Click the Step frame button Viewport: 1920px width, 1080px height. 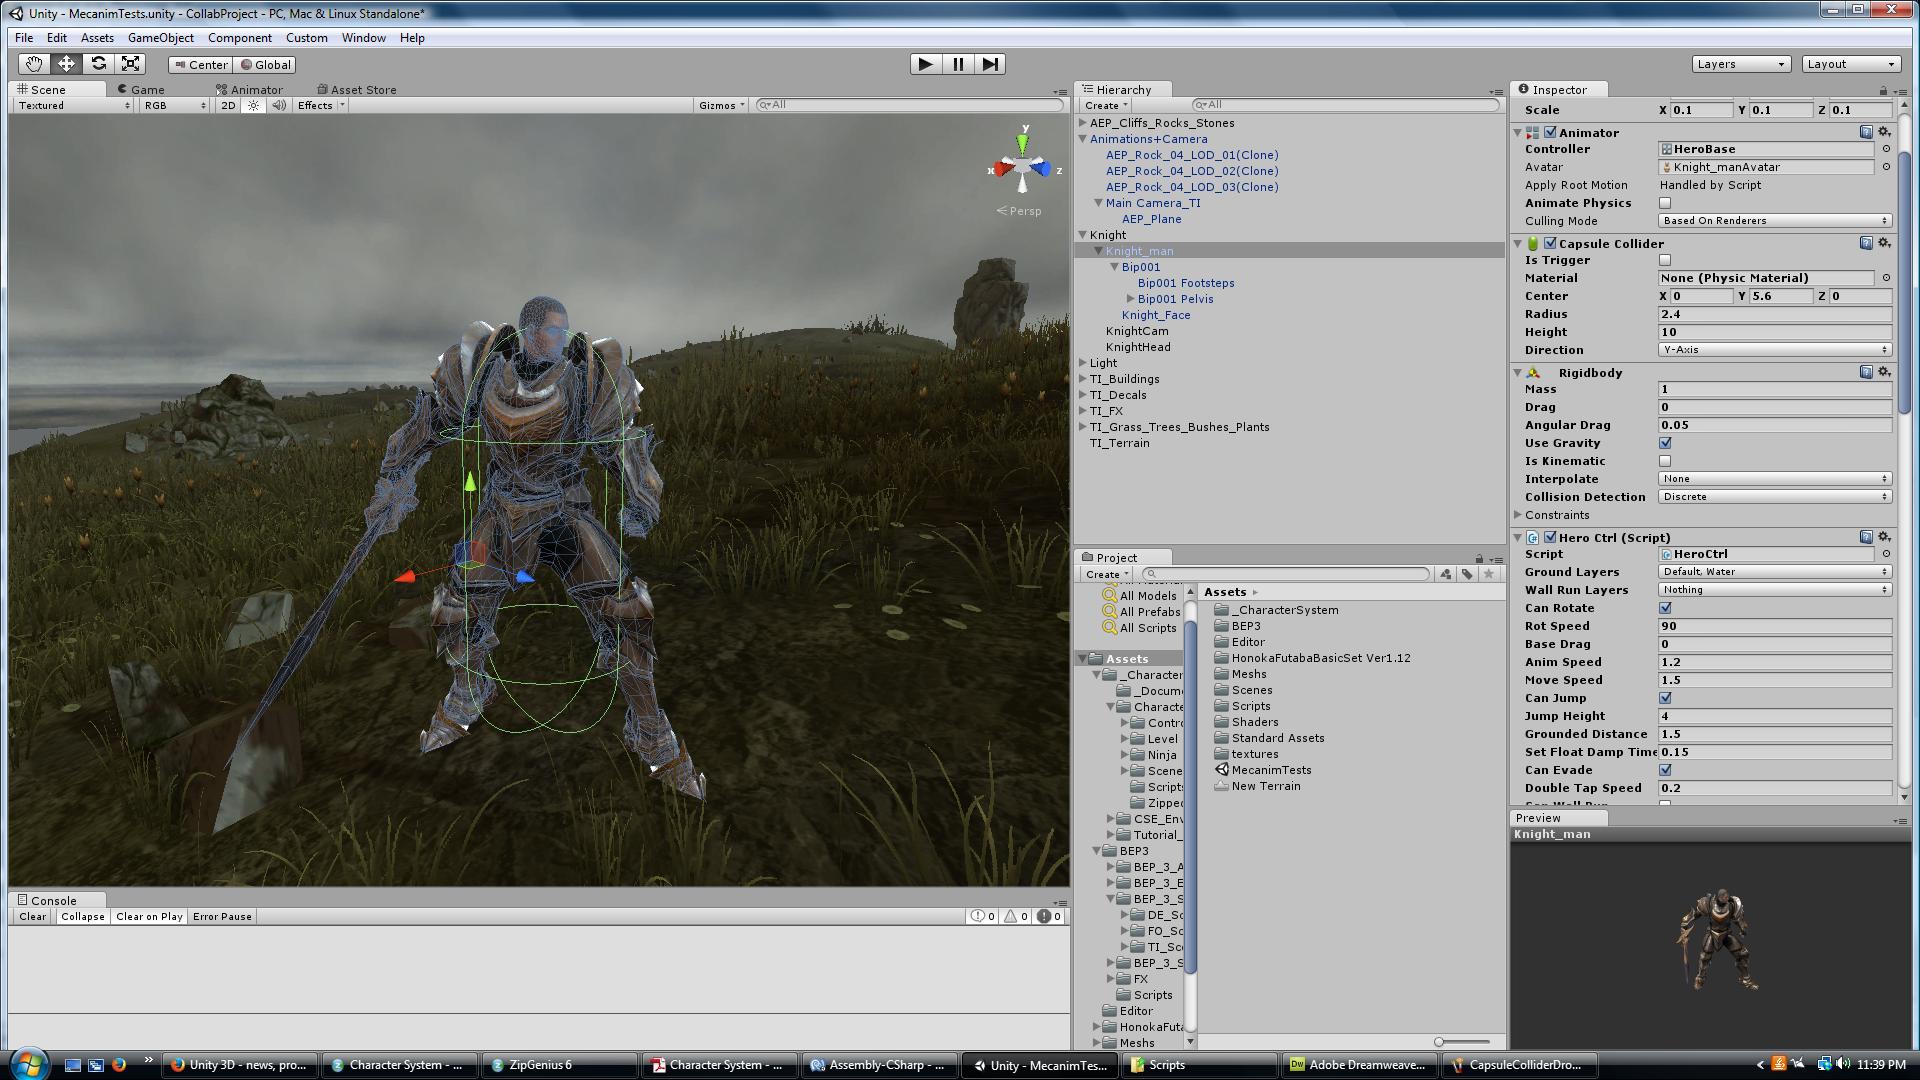click(990, 64)
